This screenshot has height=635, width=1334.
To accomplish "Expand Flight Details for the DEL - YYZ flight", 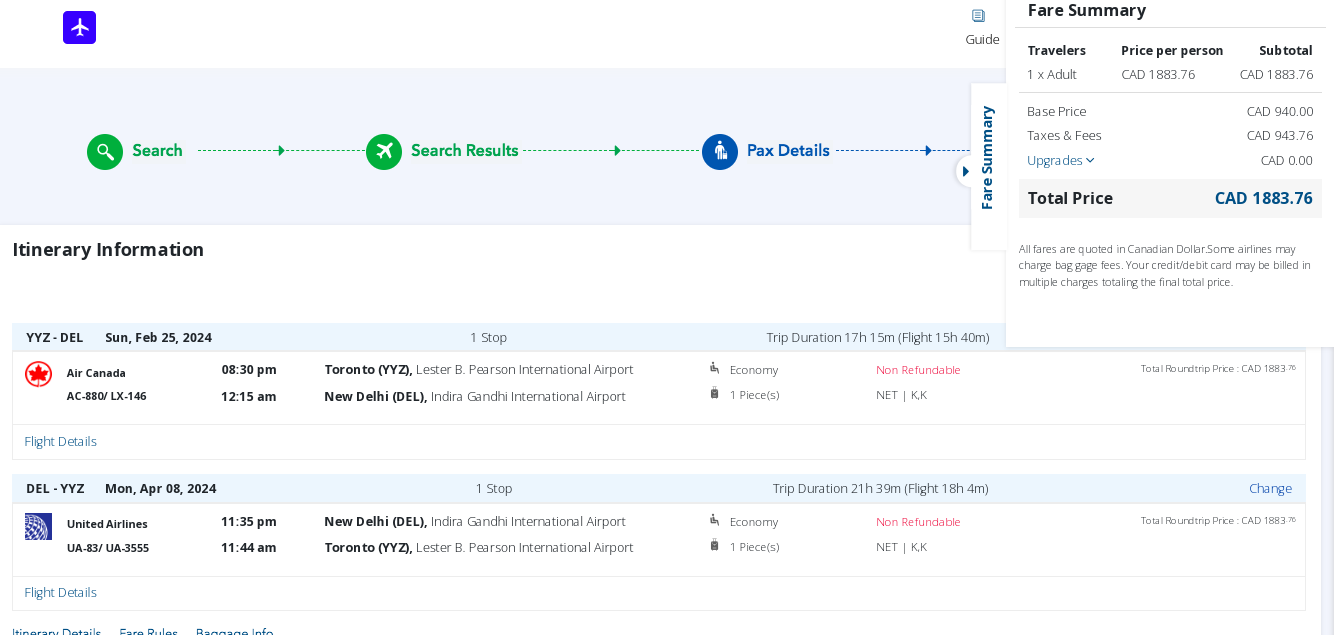I will (60, 592).
